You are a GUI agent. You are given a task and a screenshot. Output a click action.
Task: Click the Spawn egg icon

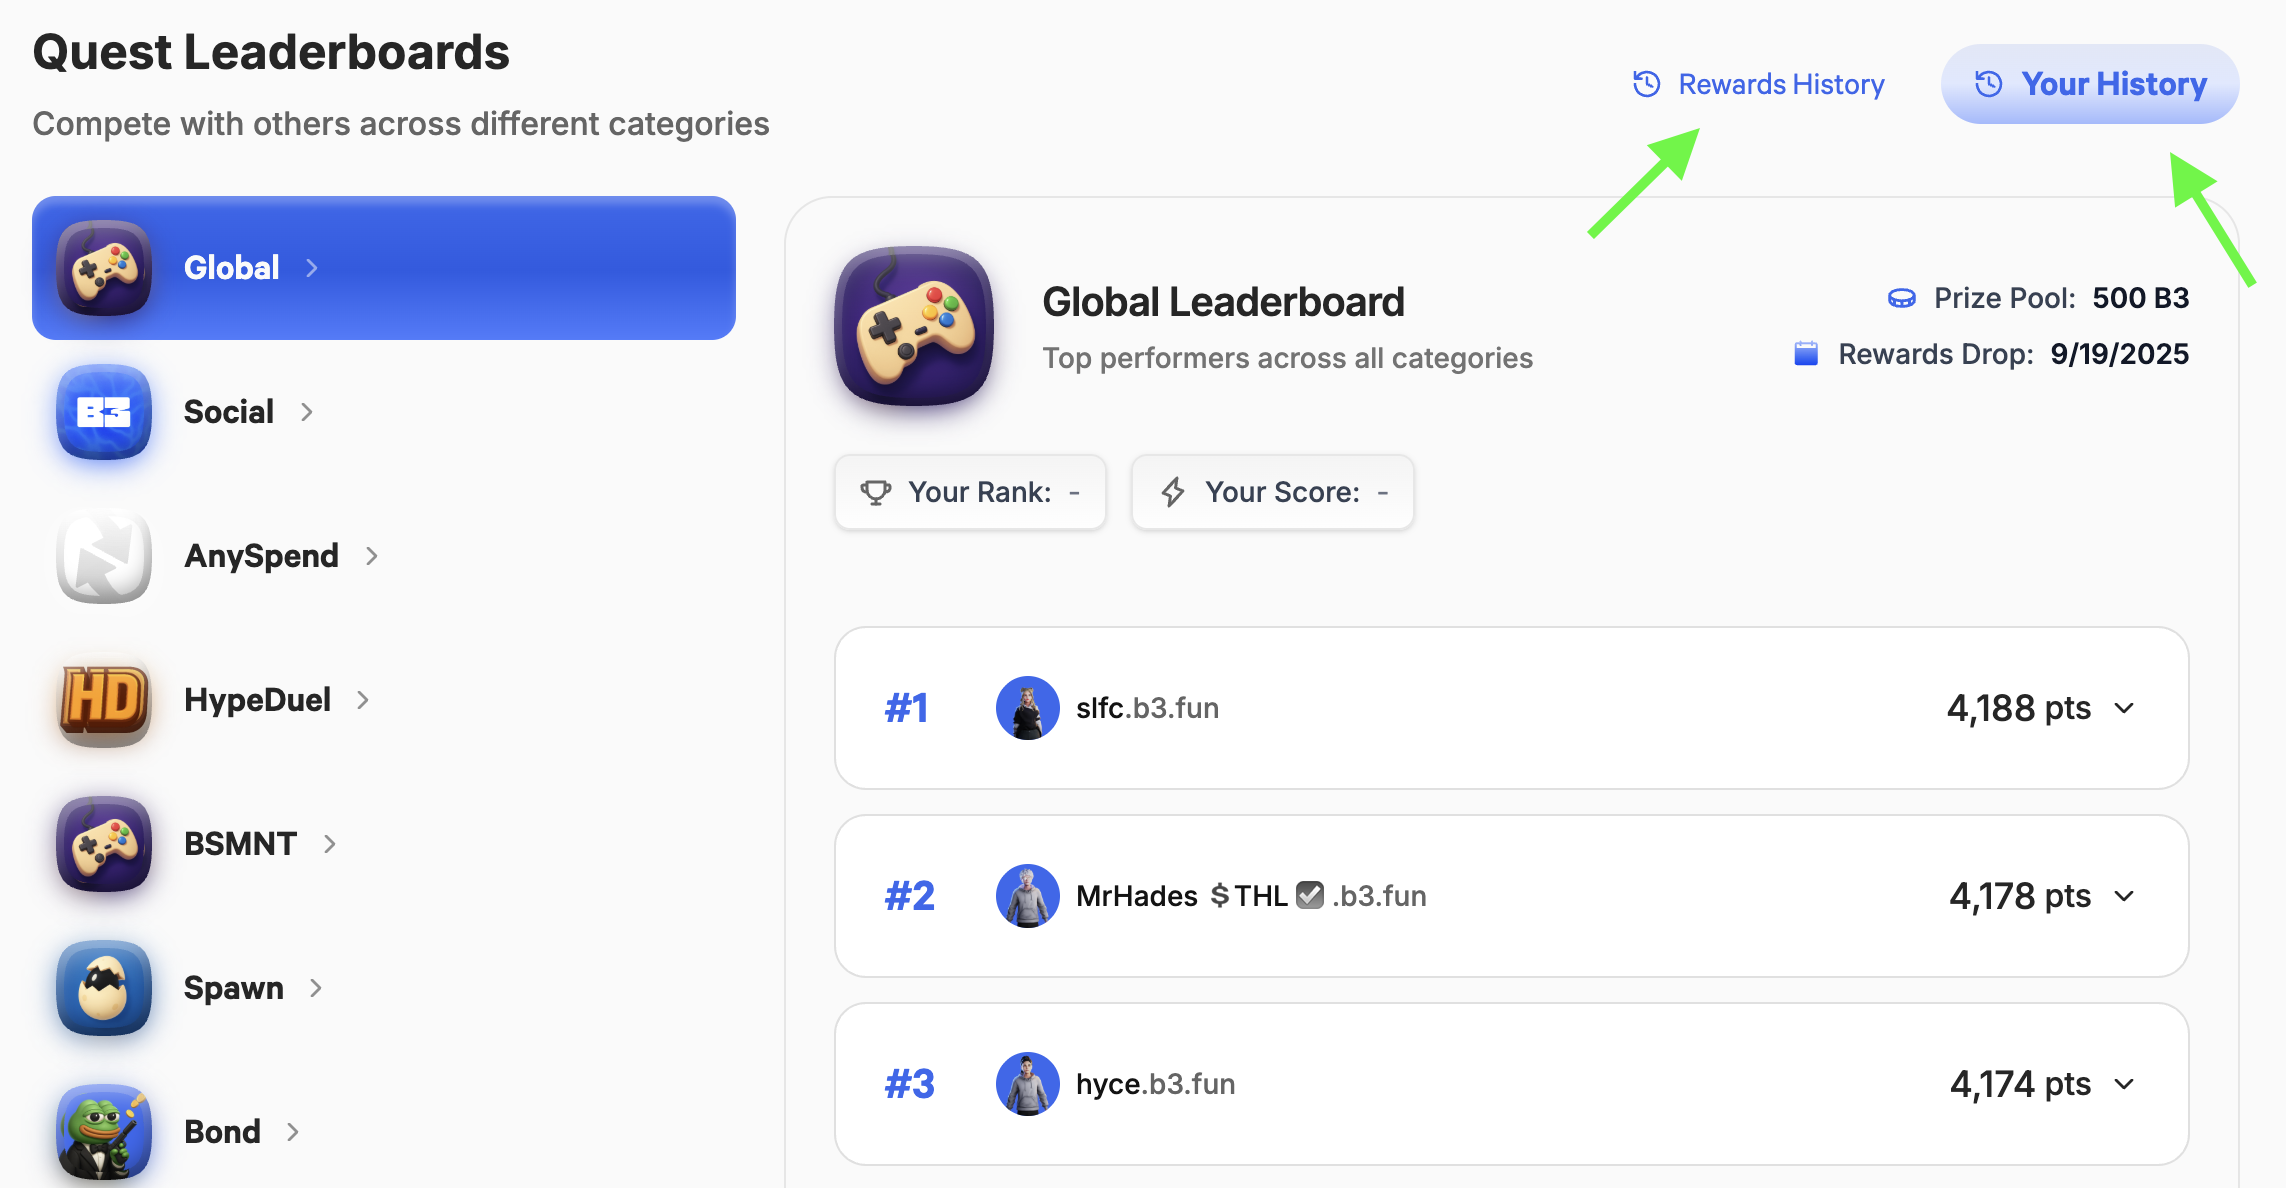(x=104, y=988)
